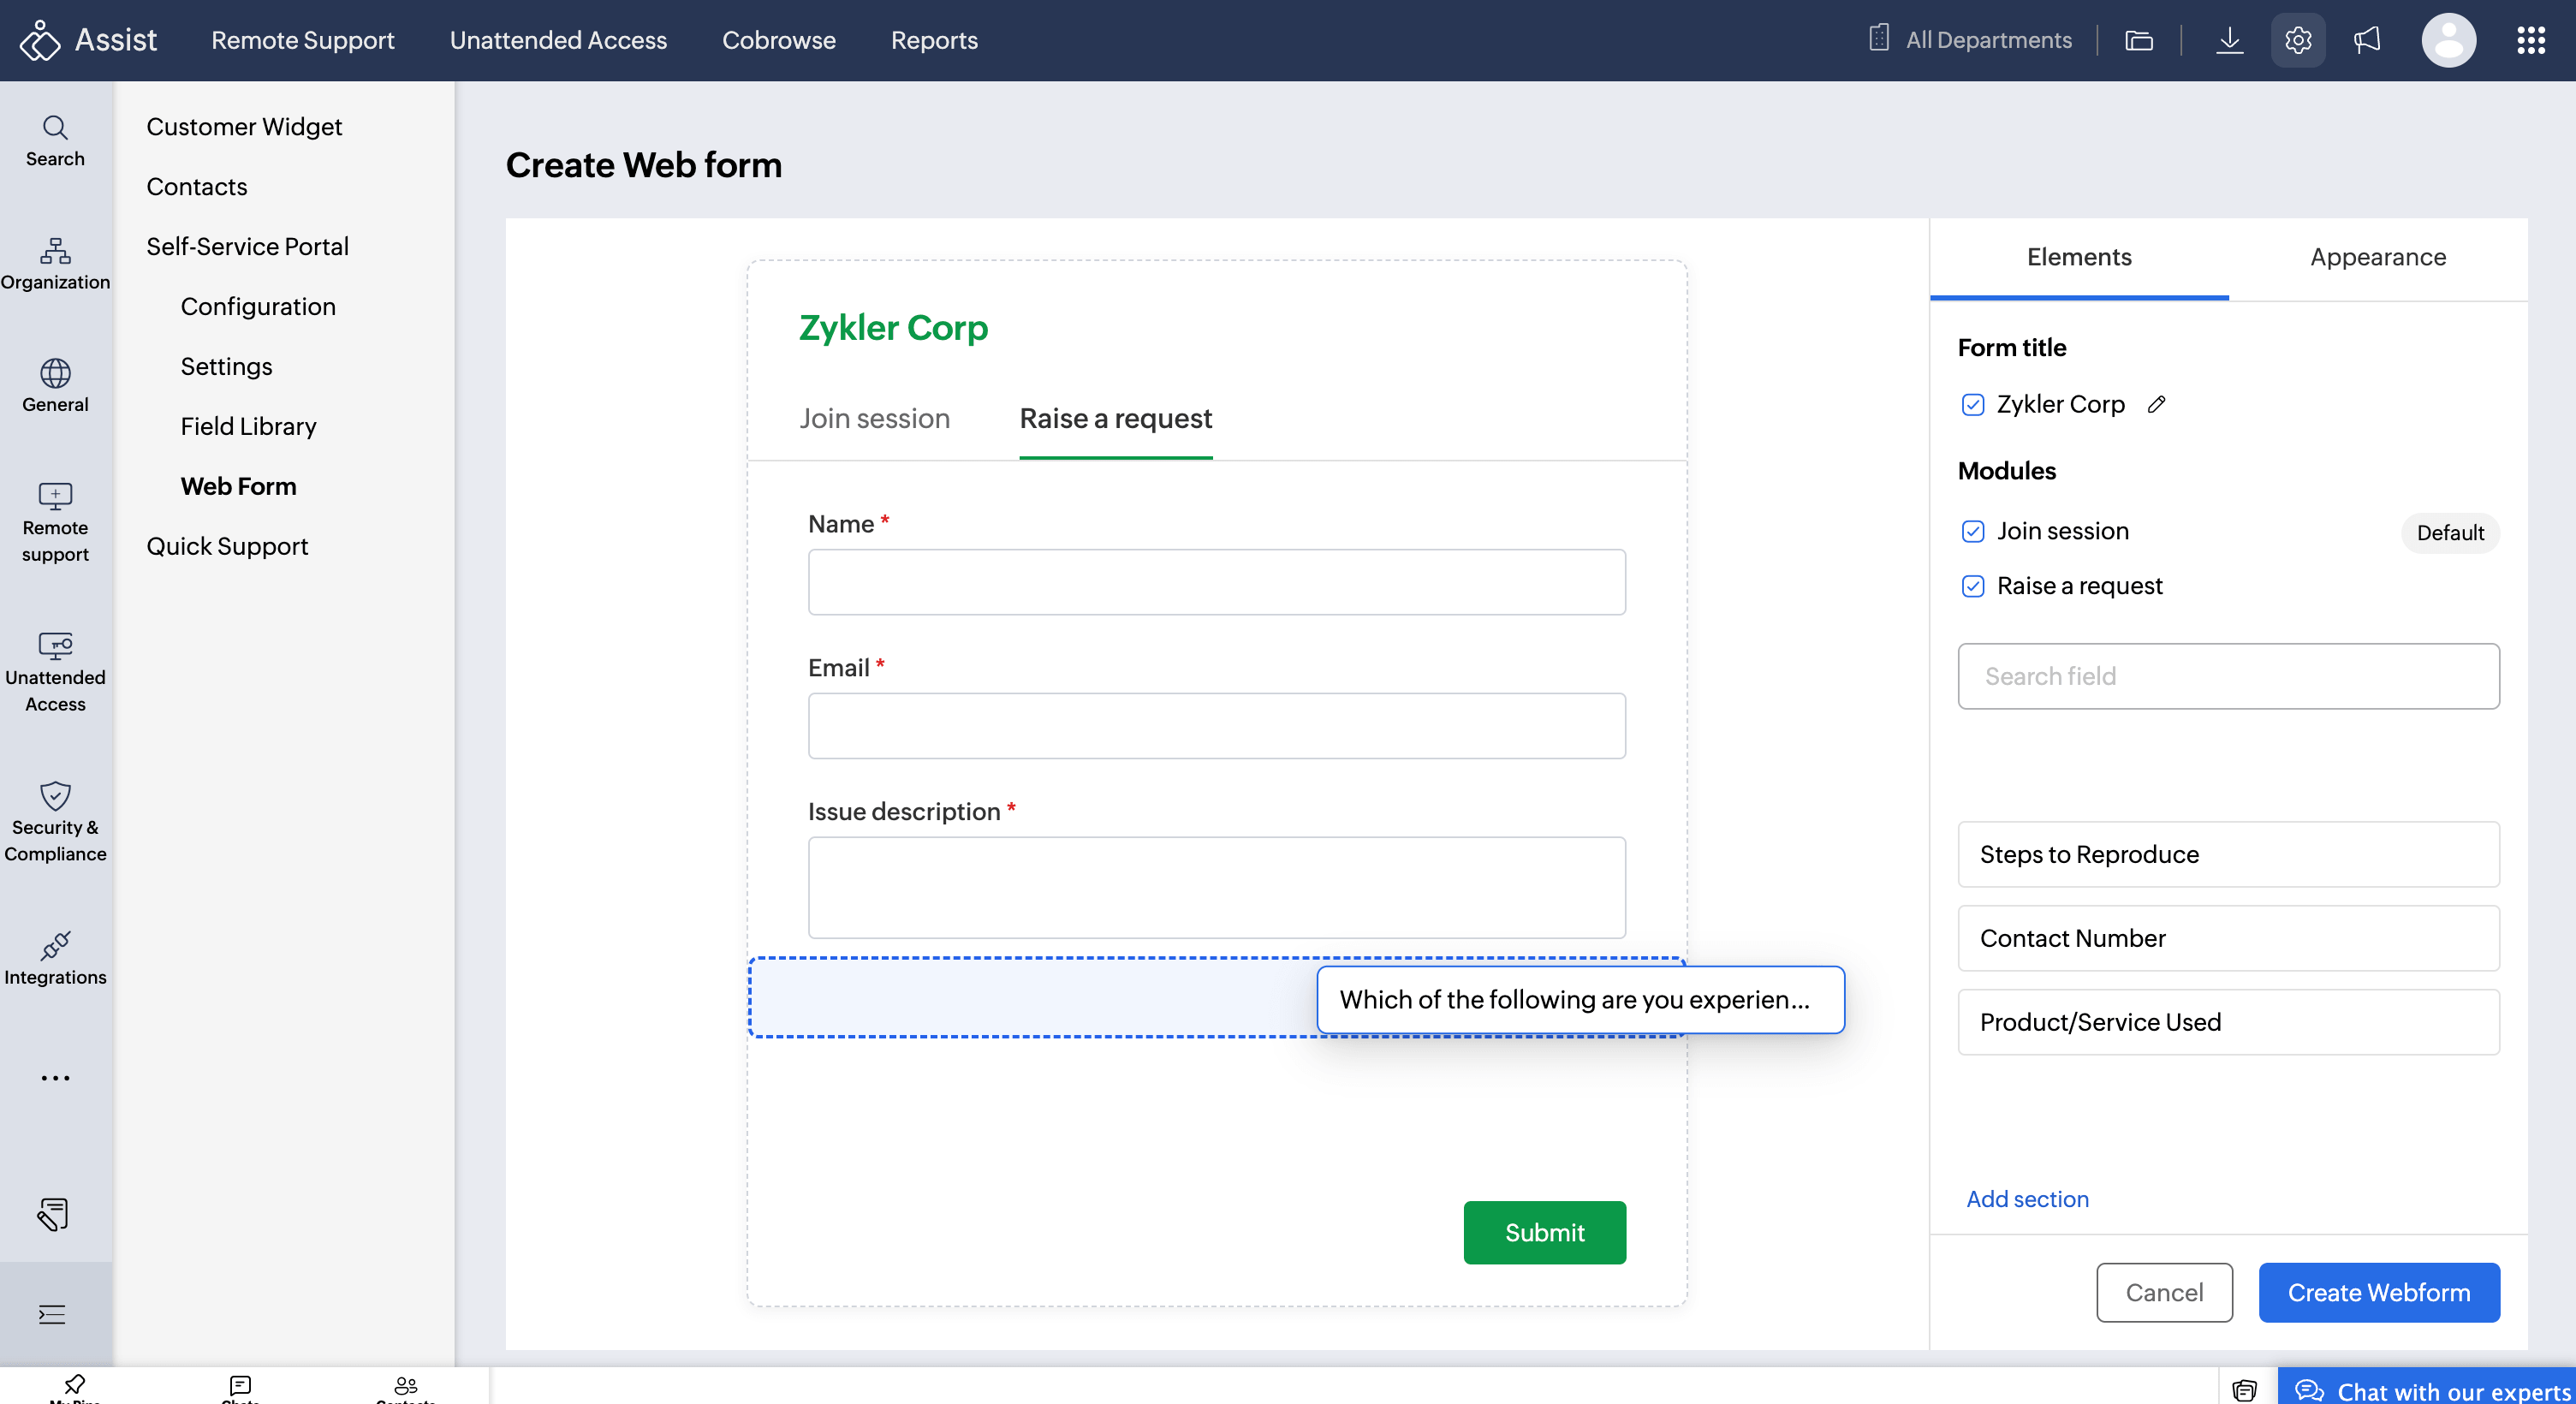The height and width of the screenshot is (1404, 2576).
Task: Open the Reports top menu
Action: coord(934,40)
